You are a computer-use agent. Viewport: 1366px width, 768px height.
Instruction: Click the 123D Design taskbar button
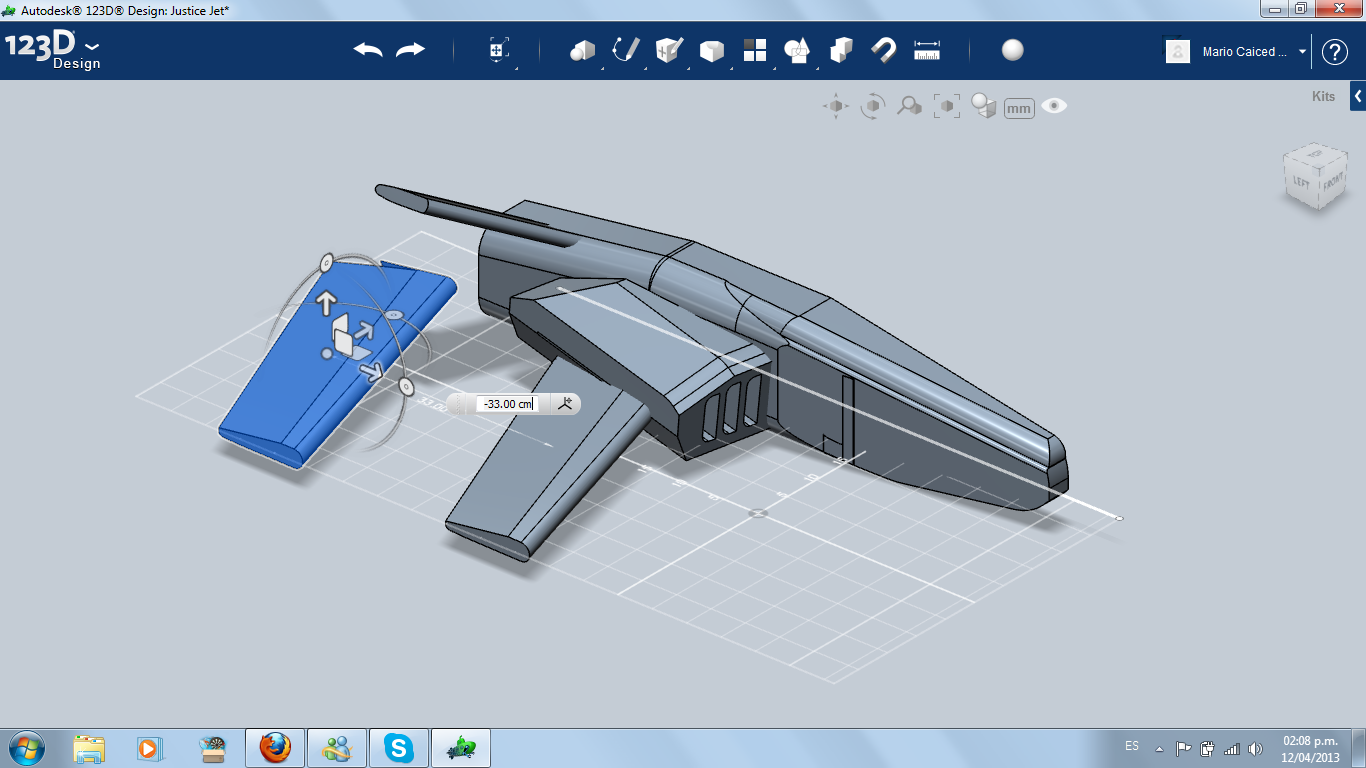click(x=461, y=748)
